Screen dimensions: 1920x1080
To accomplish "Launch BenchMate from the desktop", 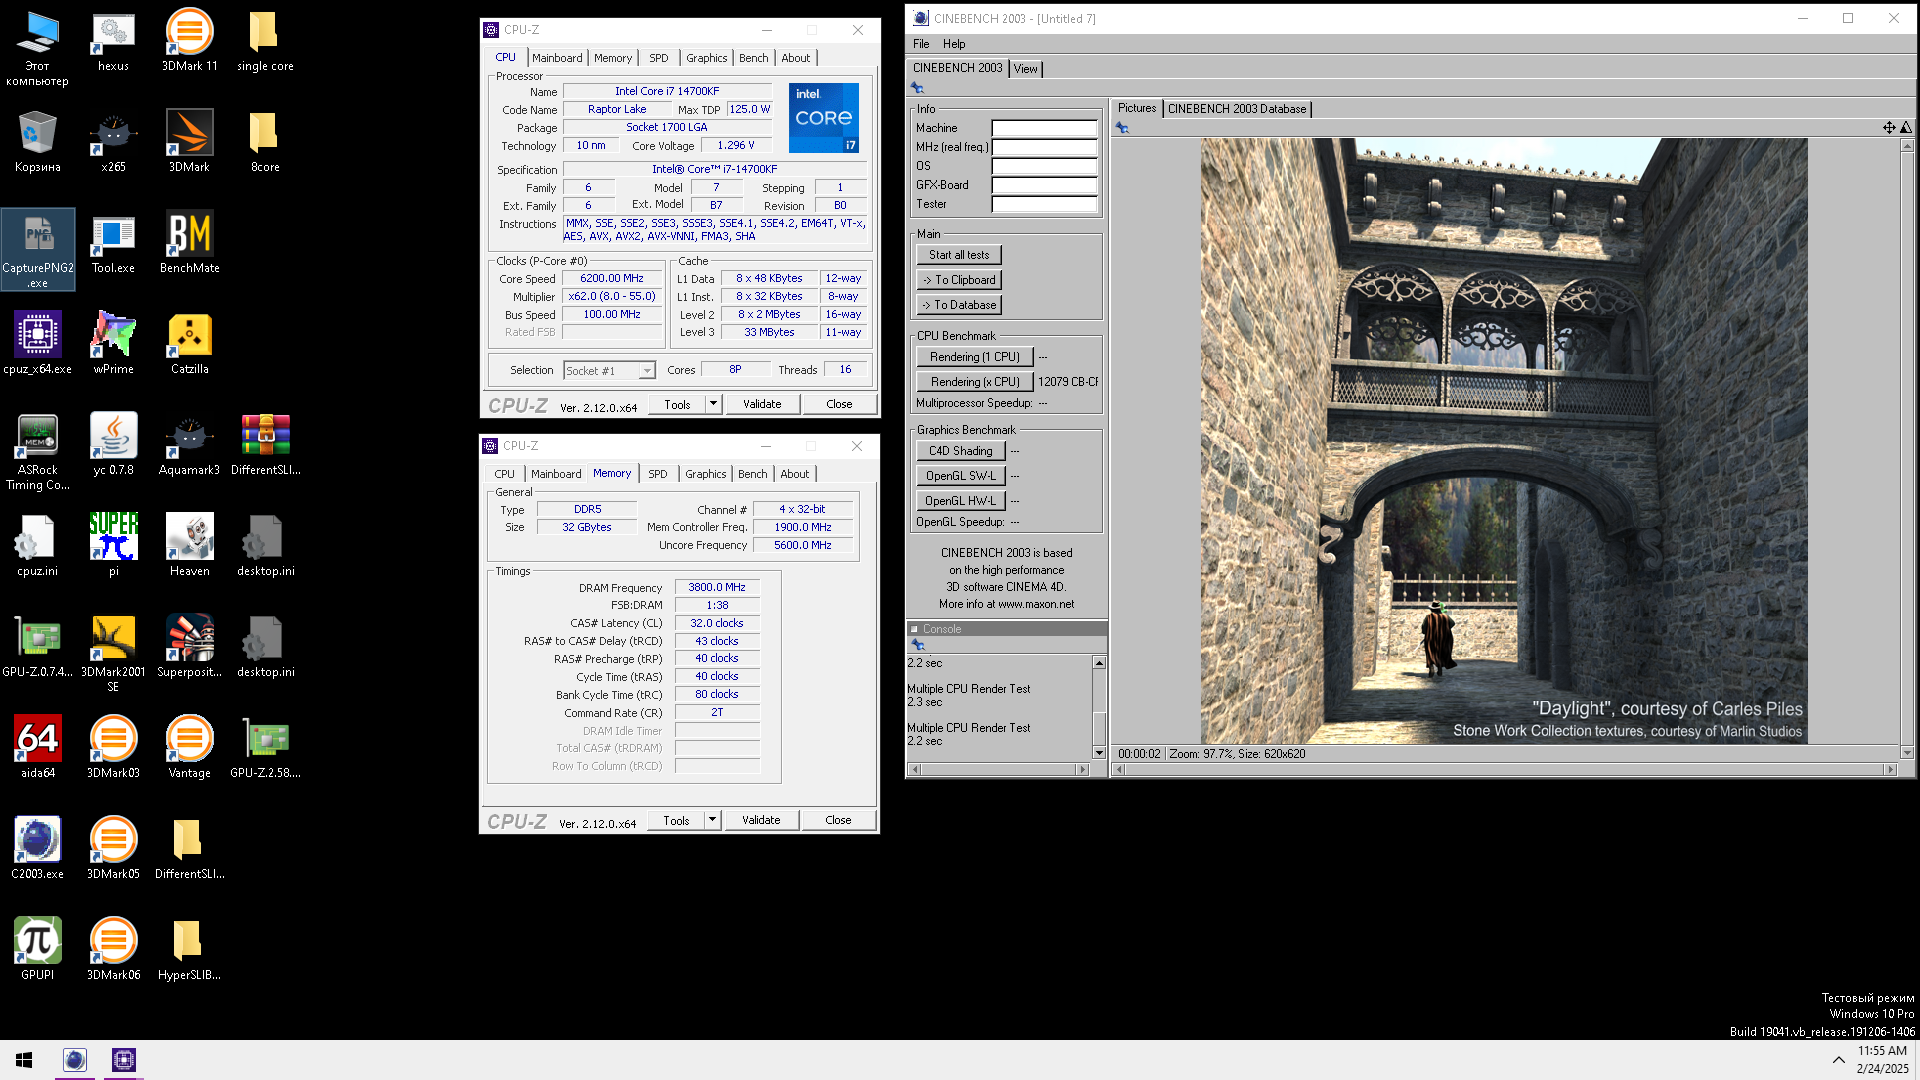I will click(x=189, y=243).
